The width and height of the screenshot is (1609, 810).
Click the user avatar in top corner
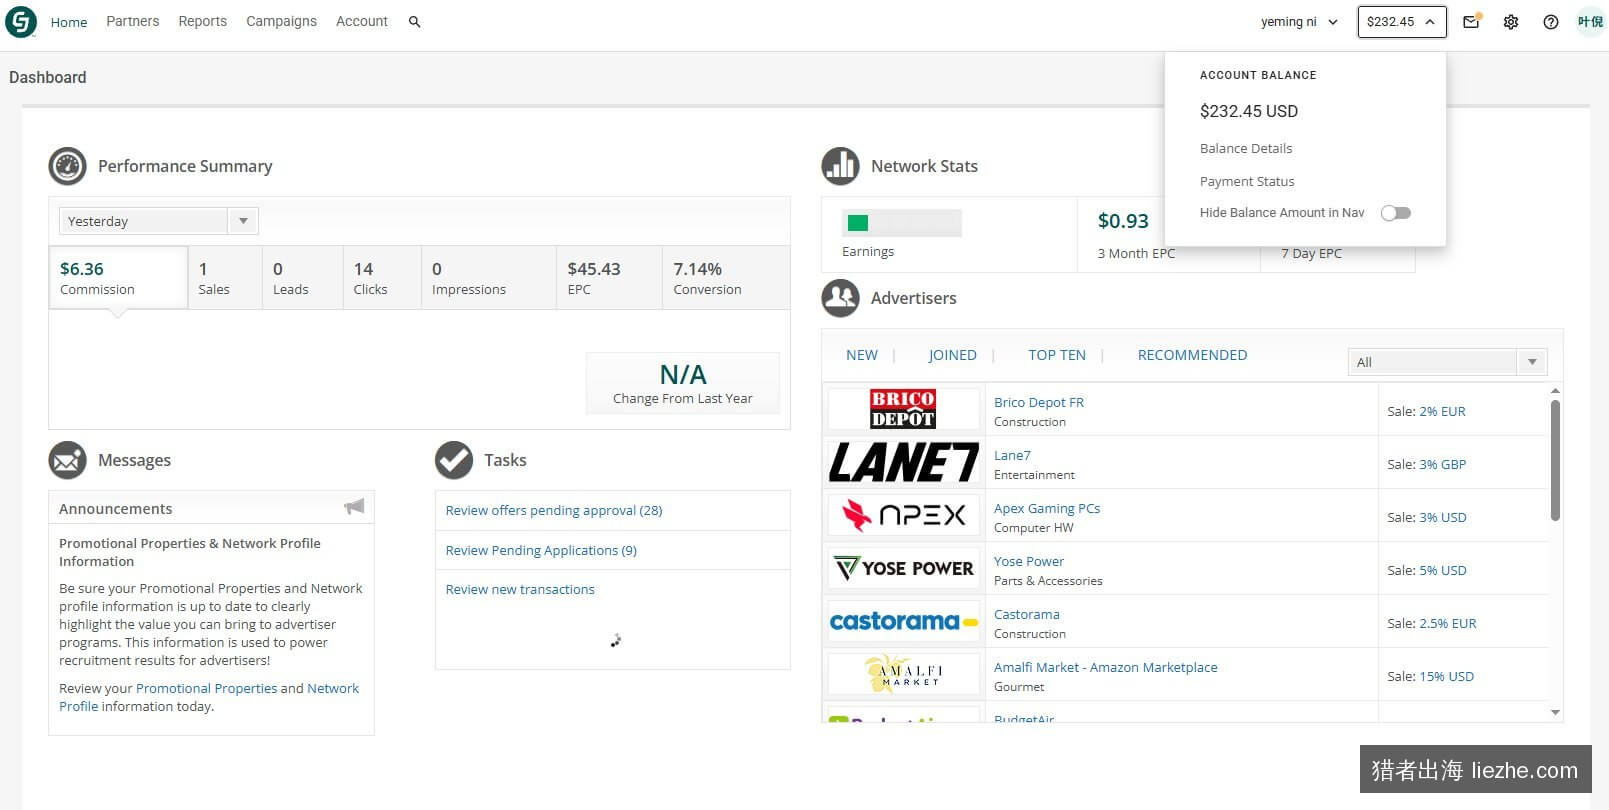tap(1590, 21)
